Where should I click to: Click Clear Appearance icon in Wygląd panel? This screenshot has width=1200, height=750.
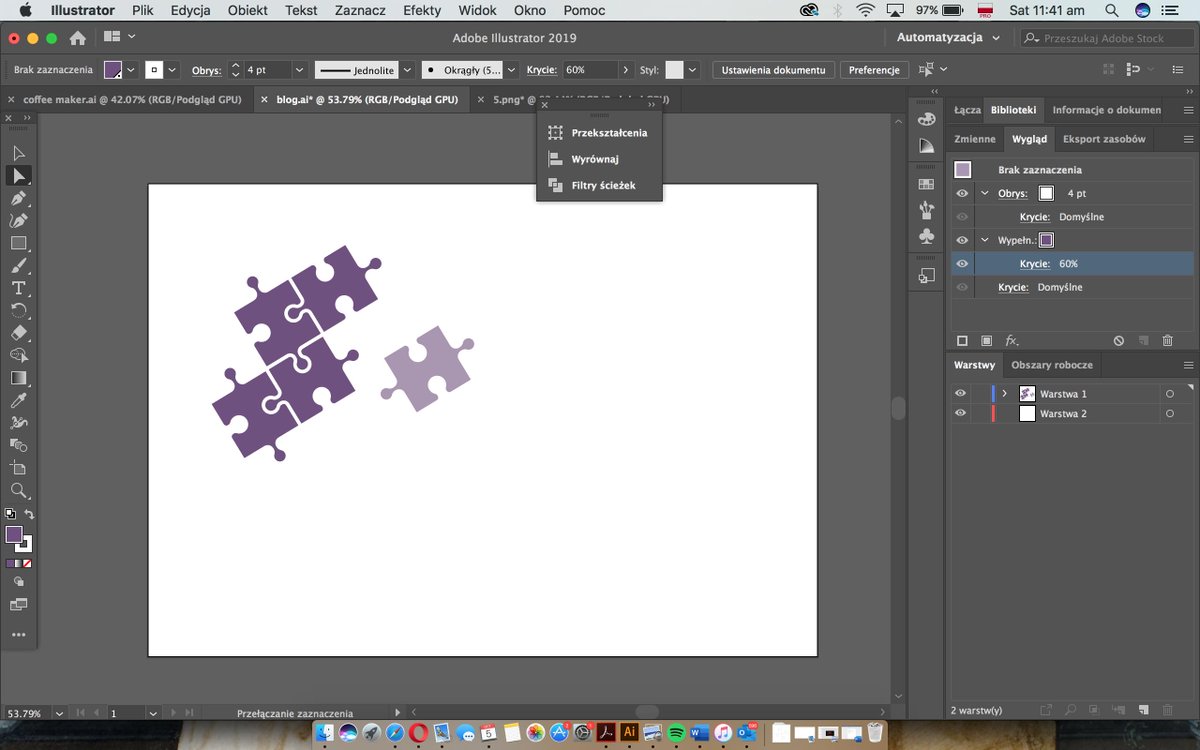coord(1119,341)
